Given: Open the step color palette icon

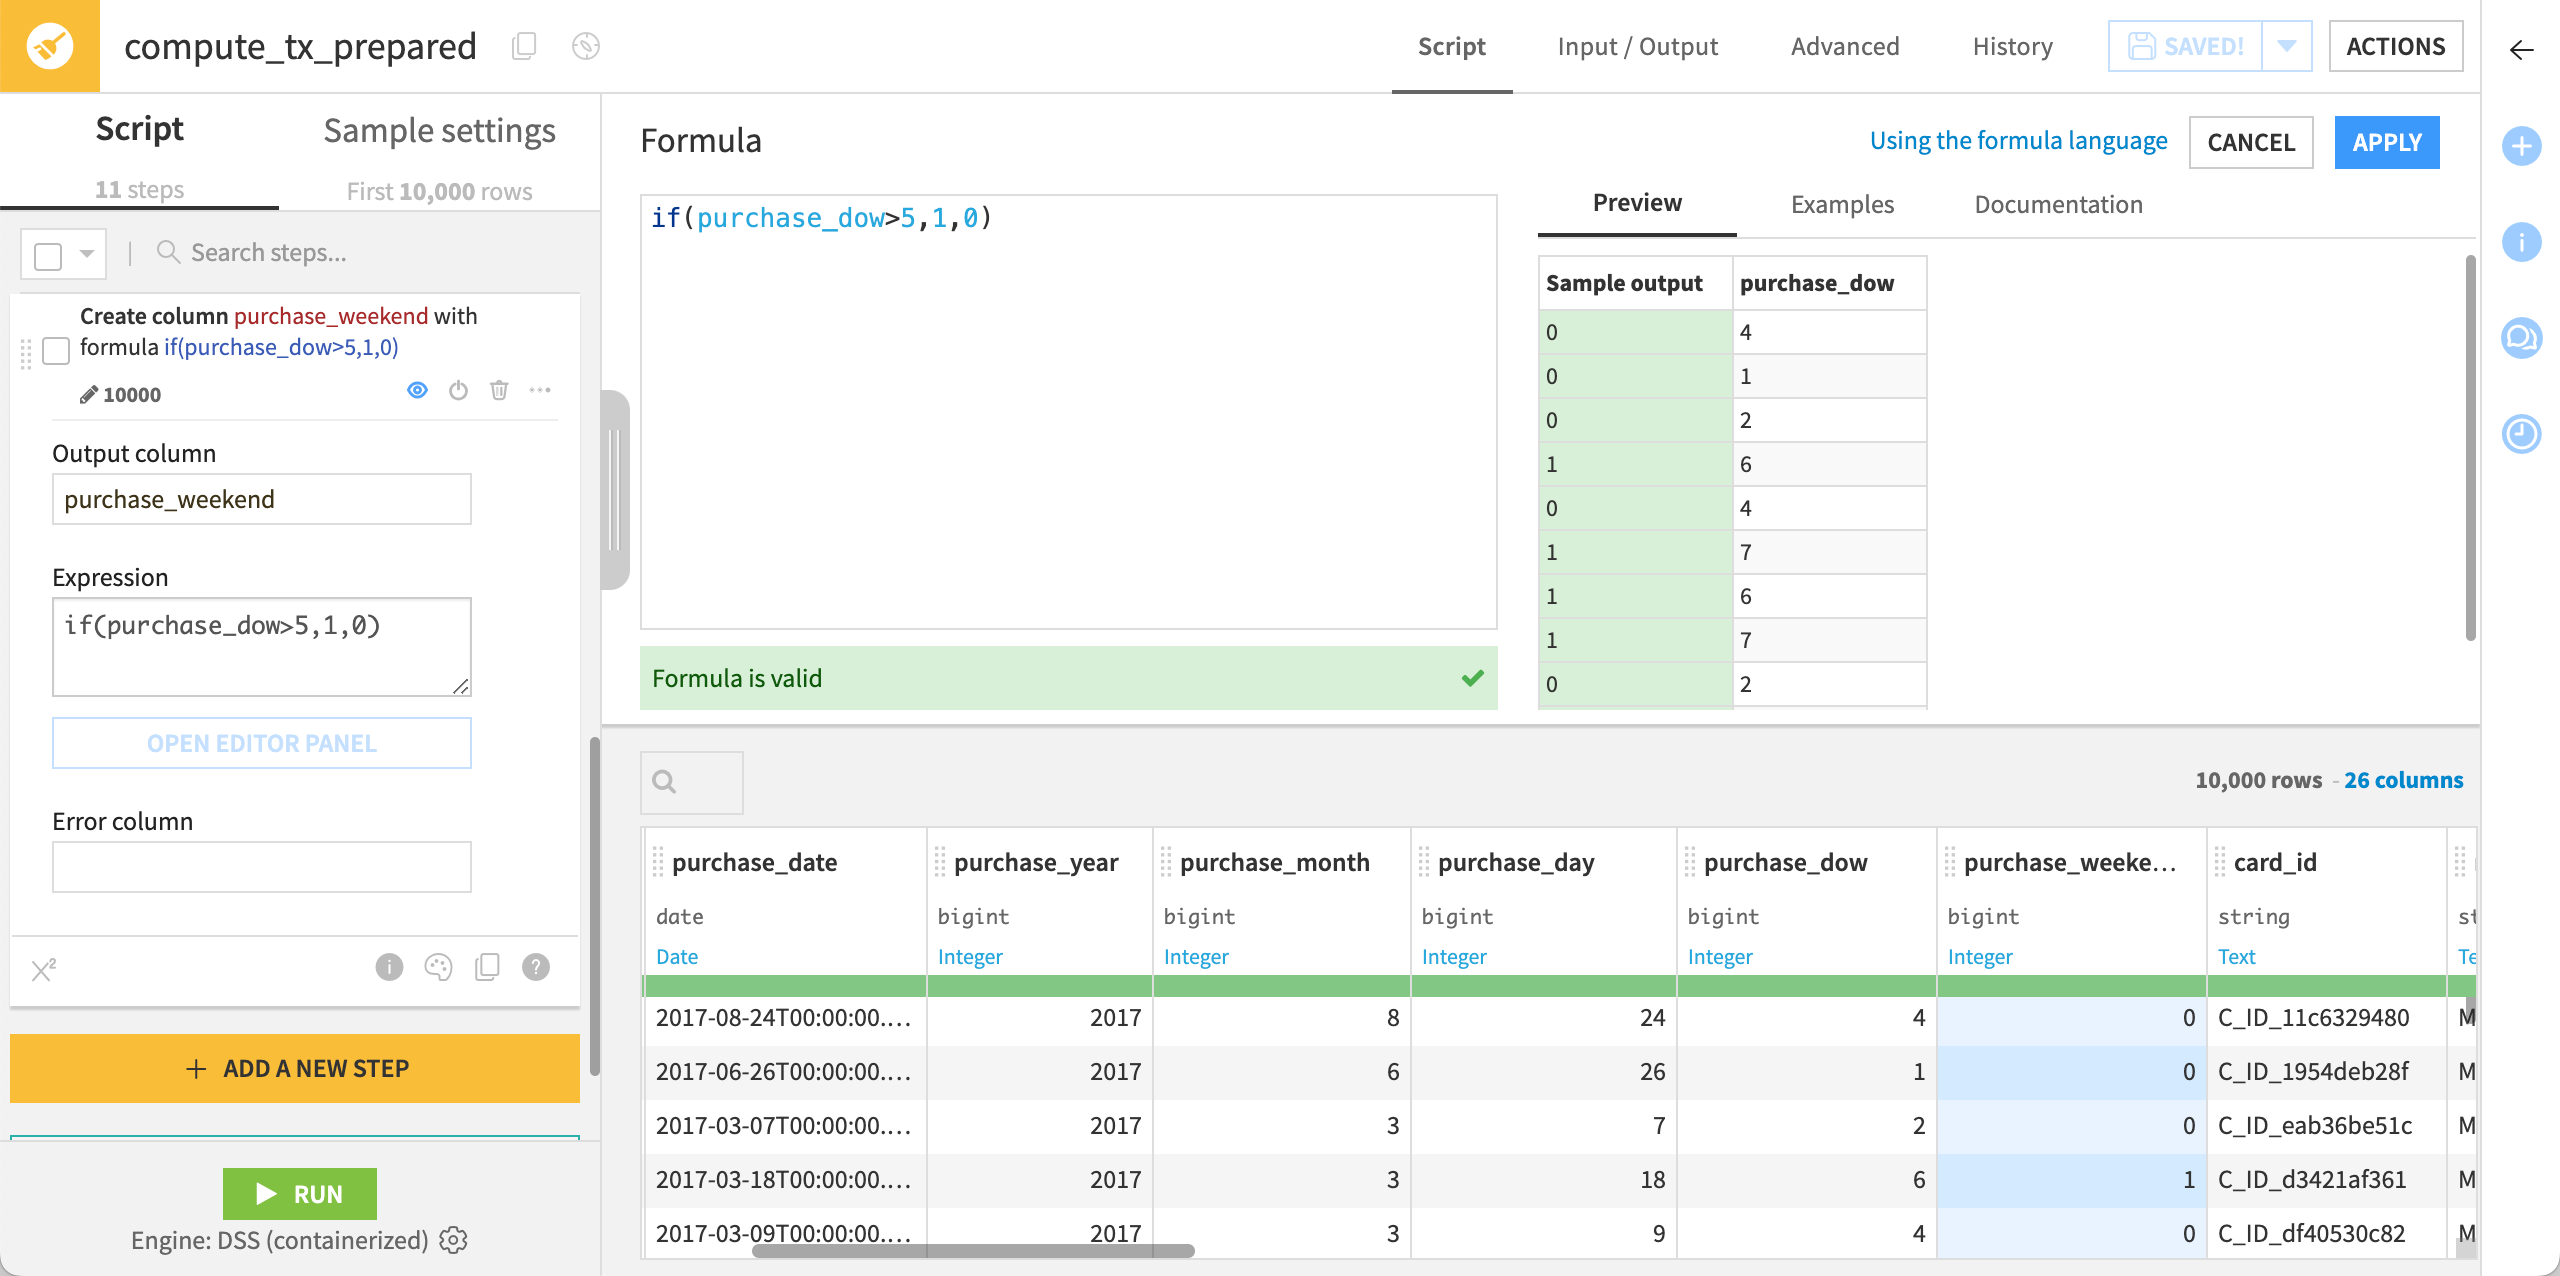Looking at the screenshot, I should 437,967.
